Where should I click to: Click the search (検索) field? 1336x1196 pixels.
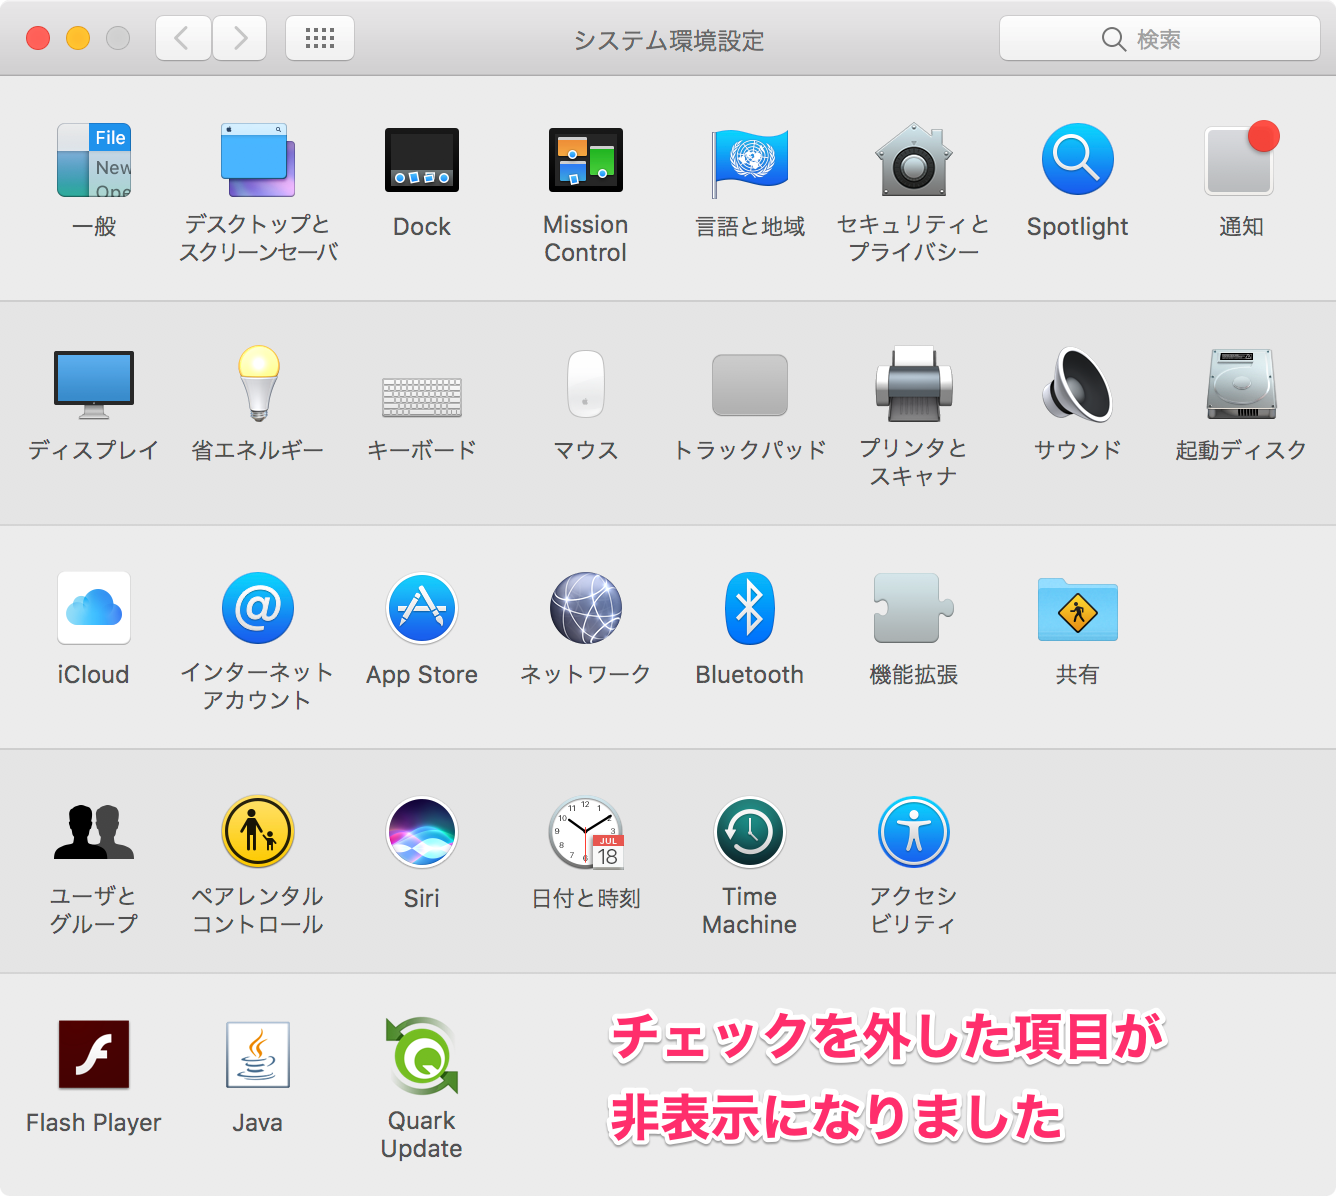[x=1160, y=38]
